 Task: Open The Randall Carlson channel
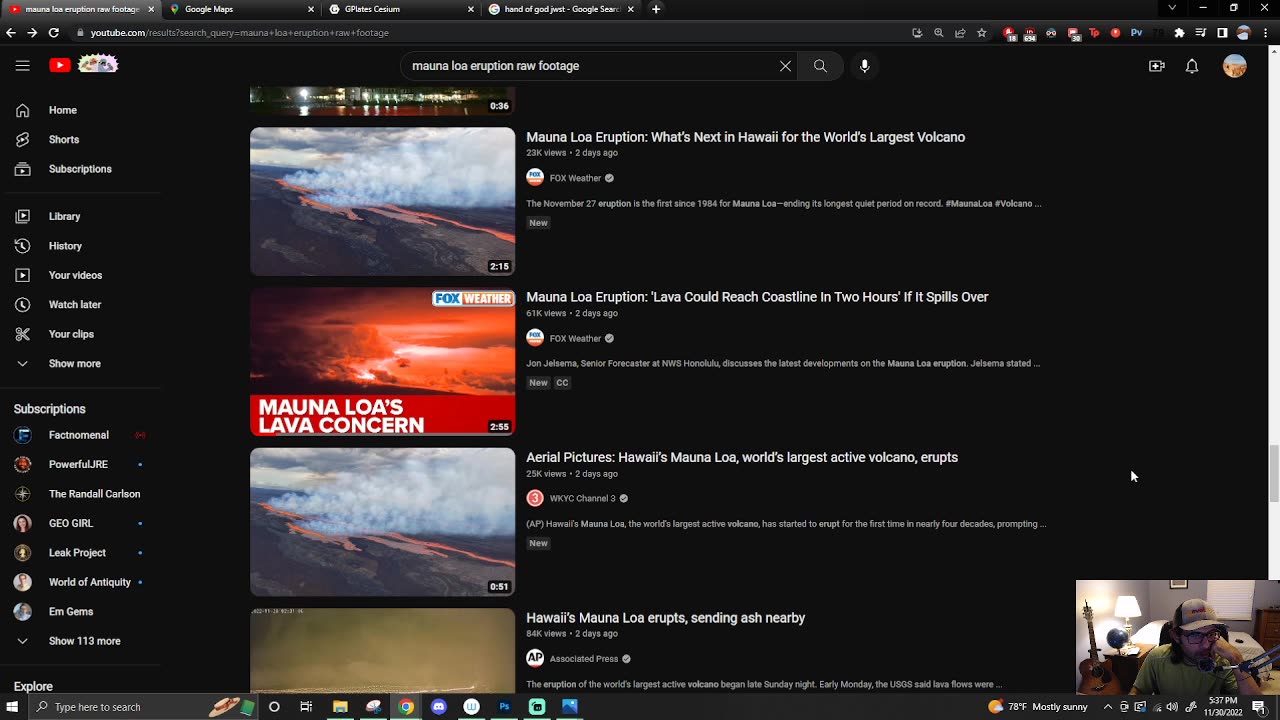pyautogui.click(x=80, y=494)
